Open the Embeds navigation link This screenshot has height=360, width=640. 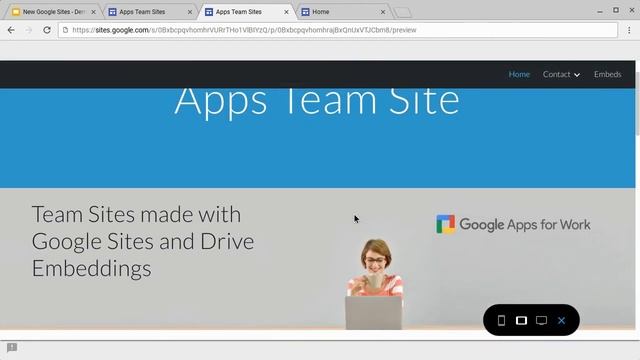tap(607, 74)
